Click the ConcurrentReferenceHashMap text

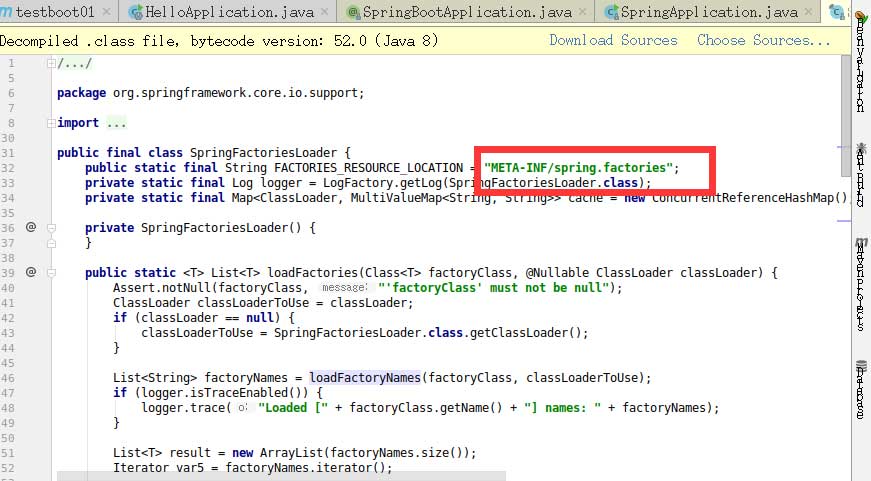743,198
